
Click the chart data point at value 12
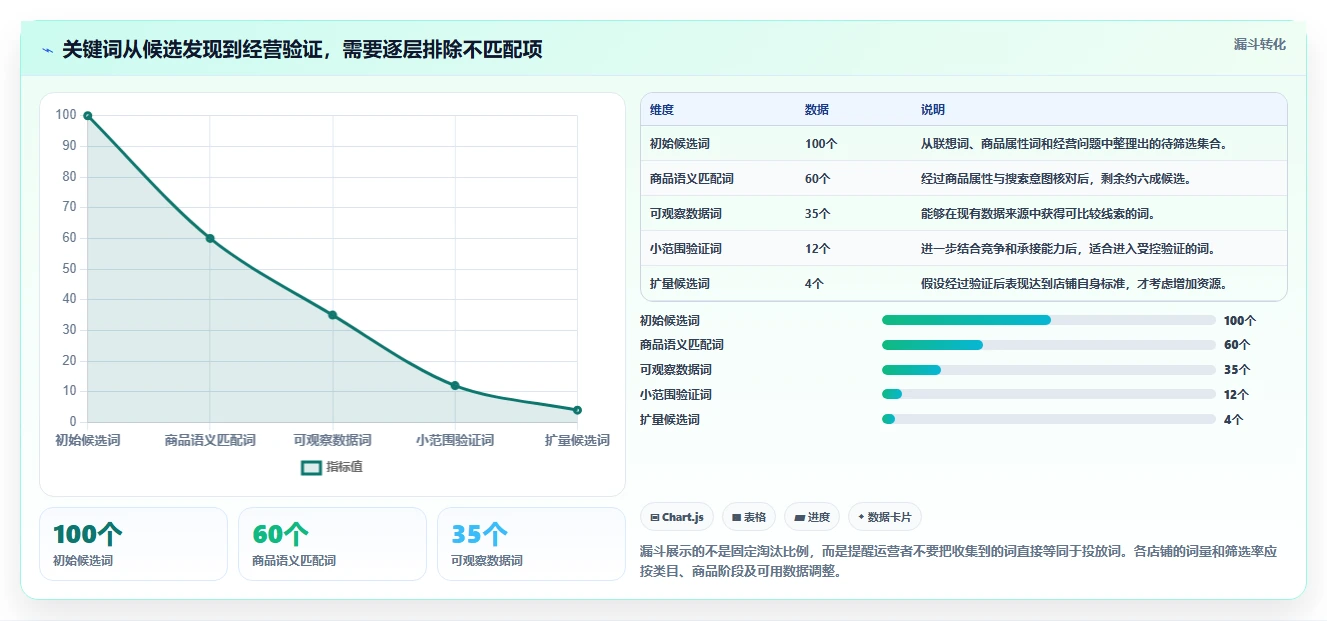[455, 385]
